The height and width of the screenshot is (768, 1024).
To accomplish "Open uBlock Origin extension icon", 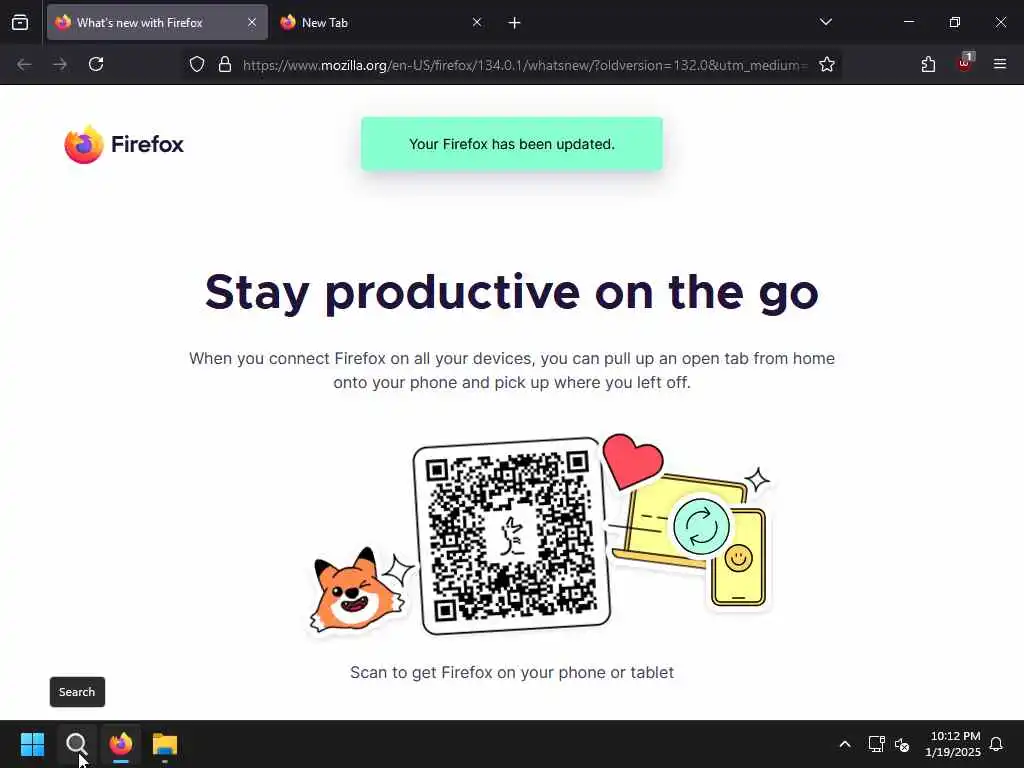I will pyautogui.click(x=965, y=63).
